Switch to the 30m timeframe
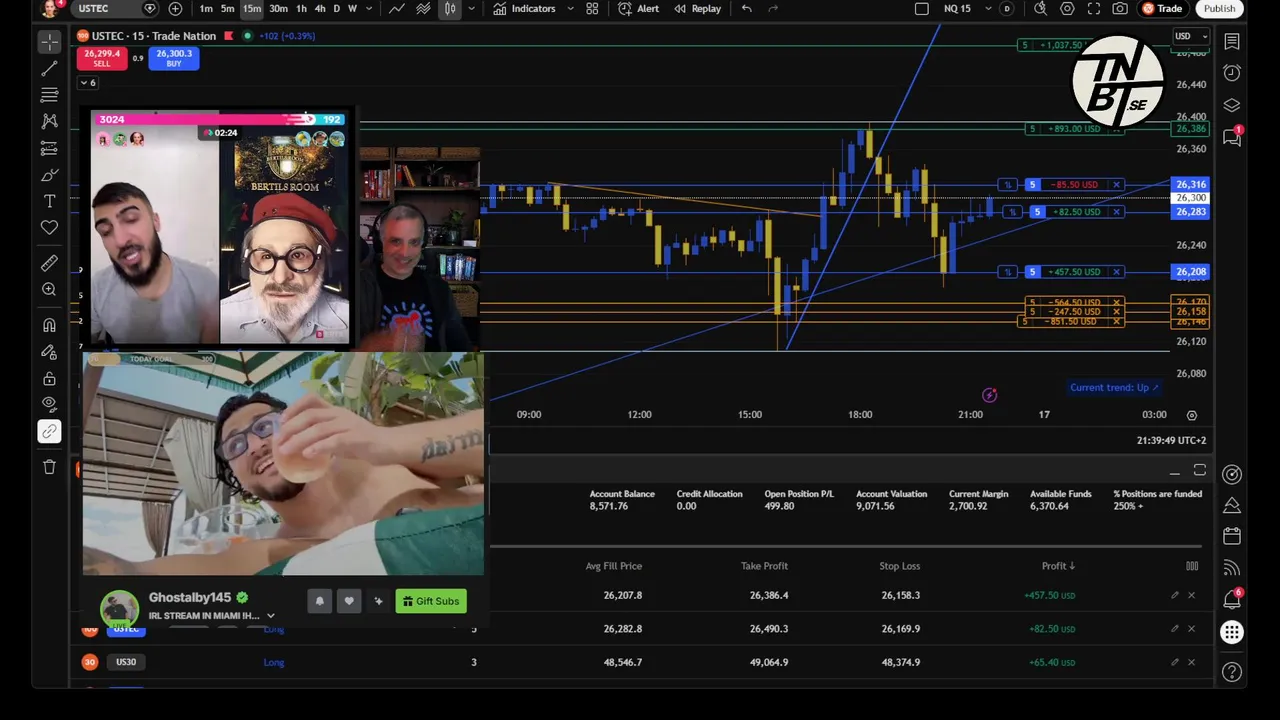This screenshot has height=720, width=1280. (279, 9)
